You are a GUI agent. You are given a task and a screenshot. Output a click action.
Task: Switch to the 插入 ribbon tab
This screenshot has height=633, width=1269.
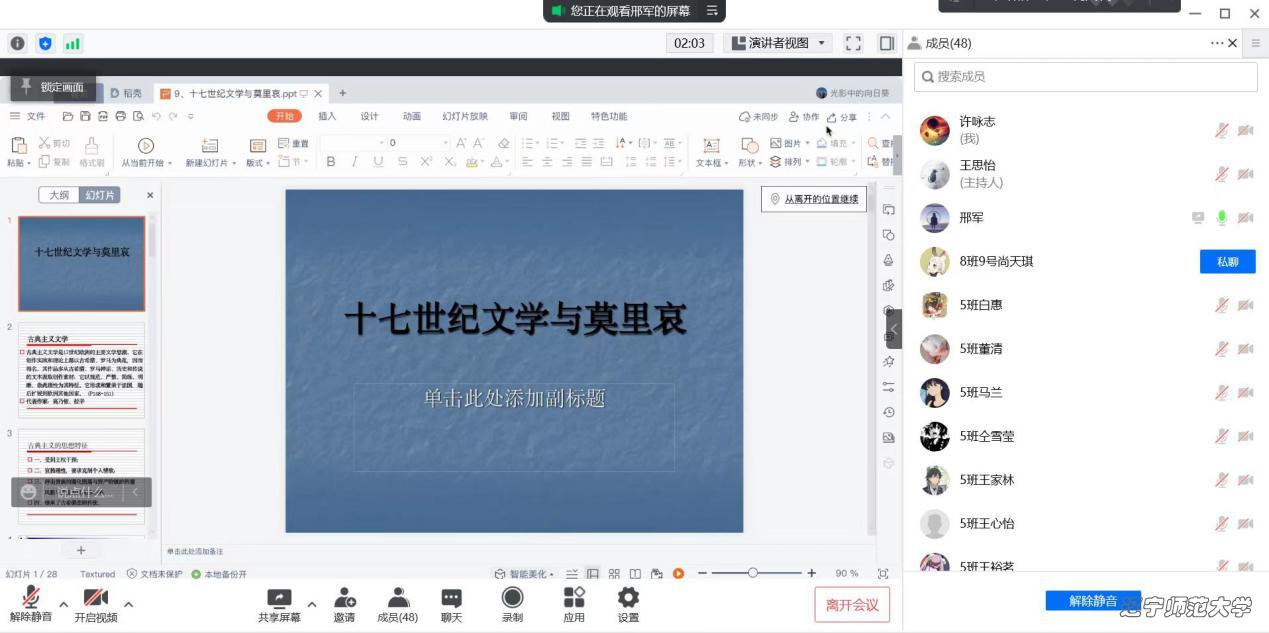pyautogui.click(x=326, y=116)
